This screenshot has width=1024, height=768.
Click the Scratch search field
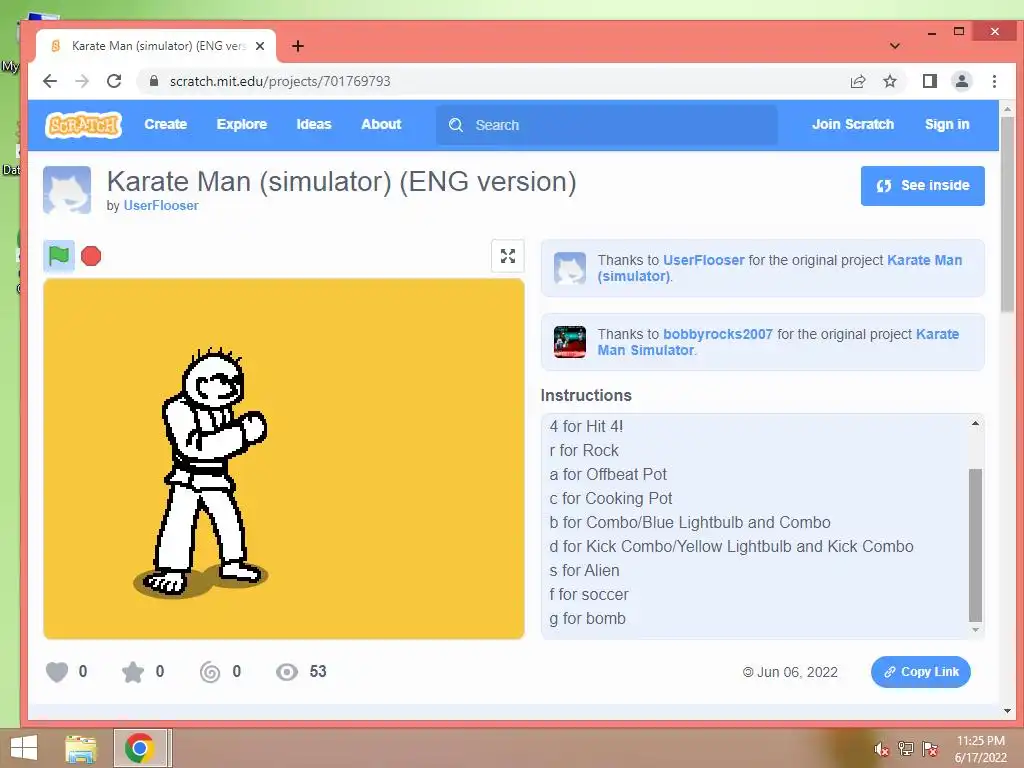(x=607, y=125)
